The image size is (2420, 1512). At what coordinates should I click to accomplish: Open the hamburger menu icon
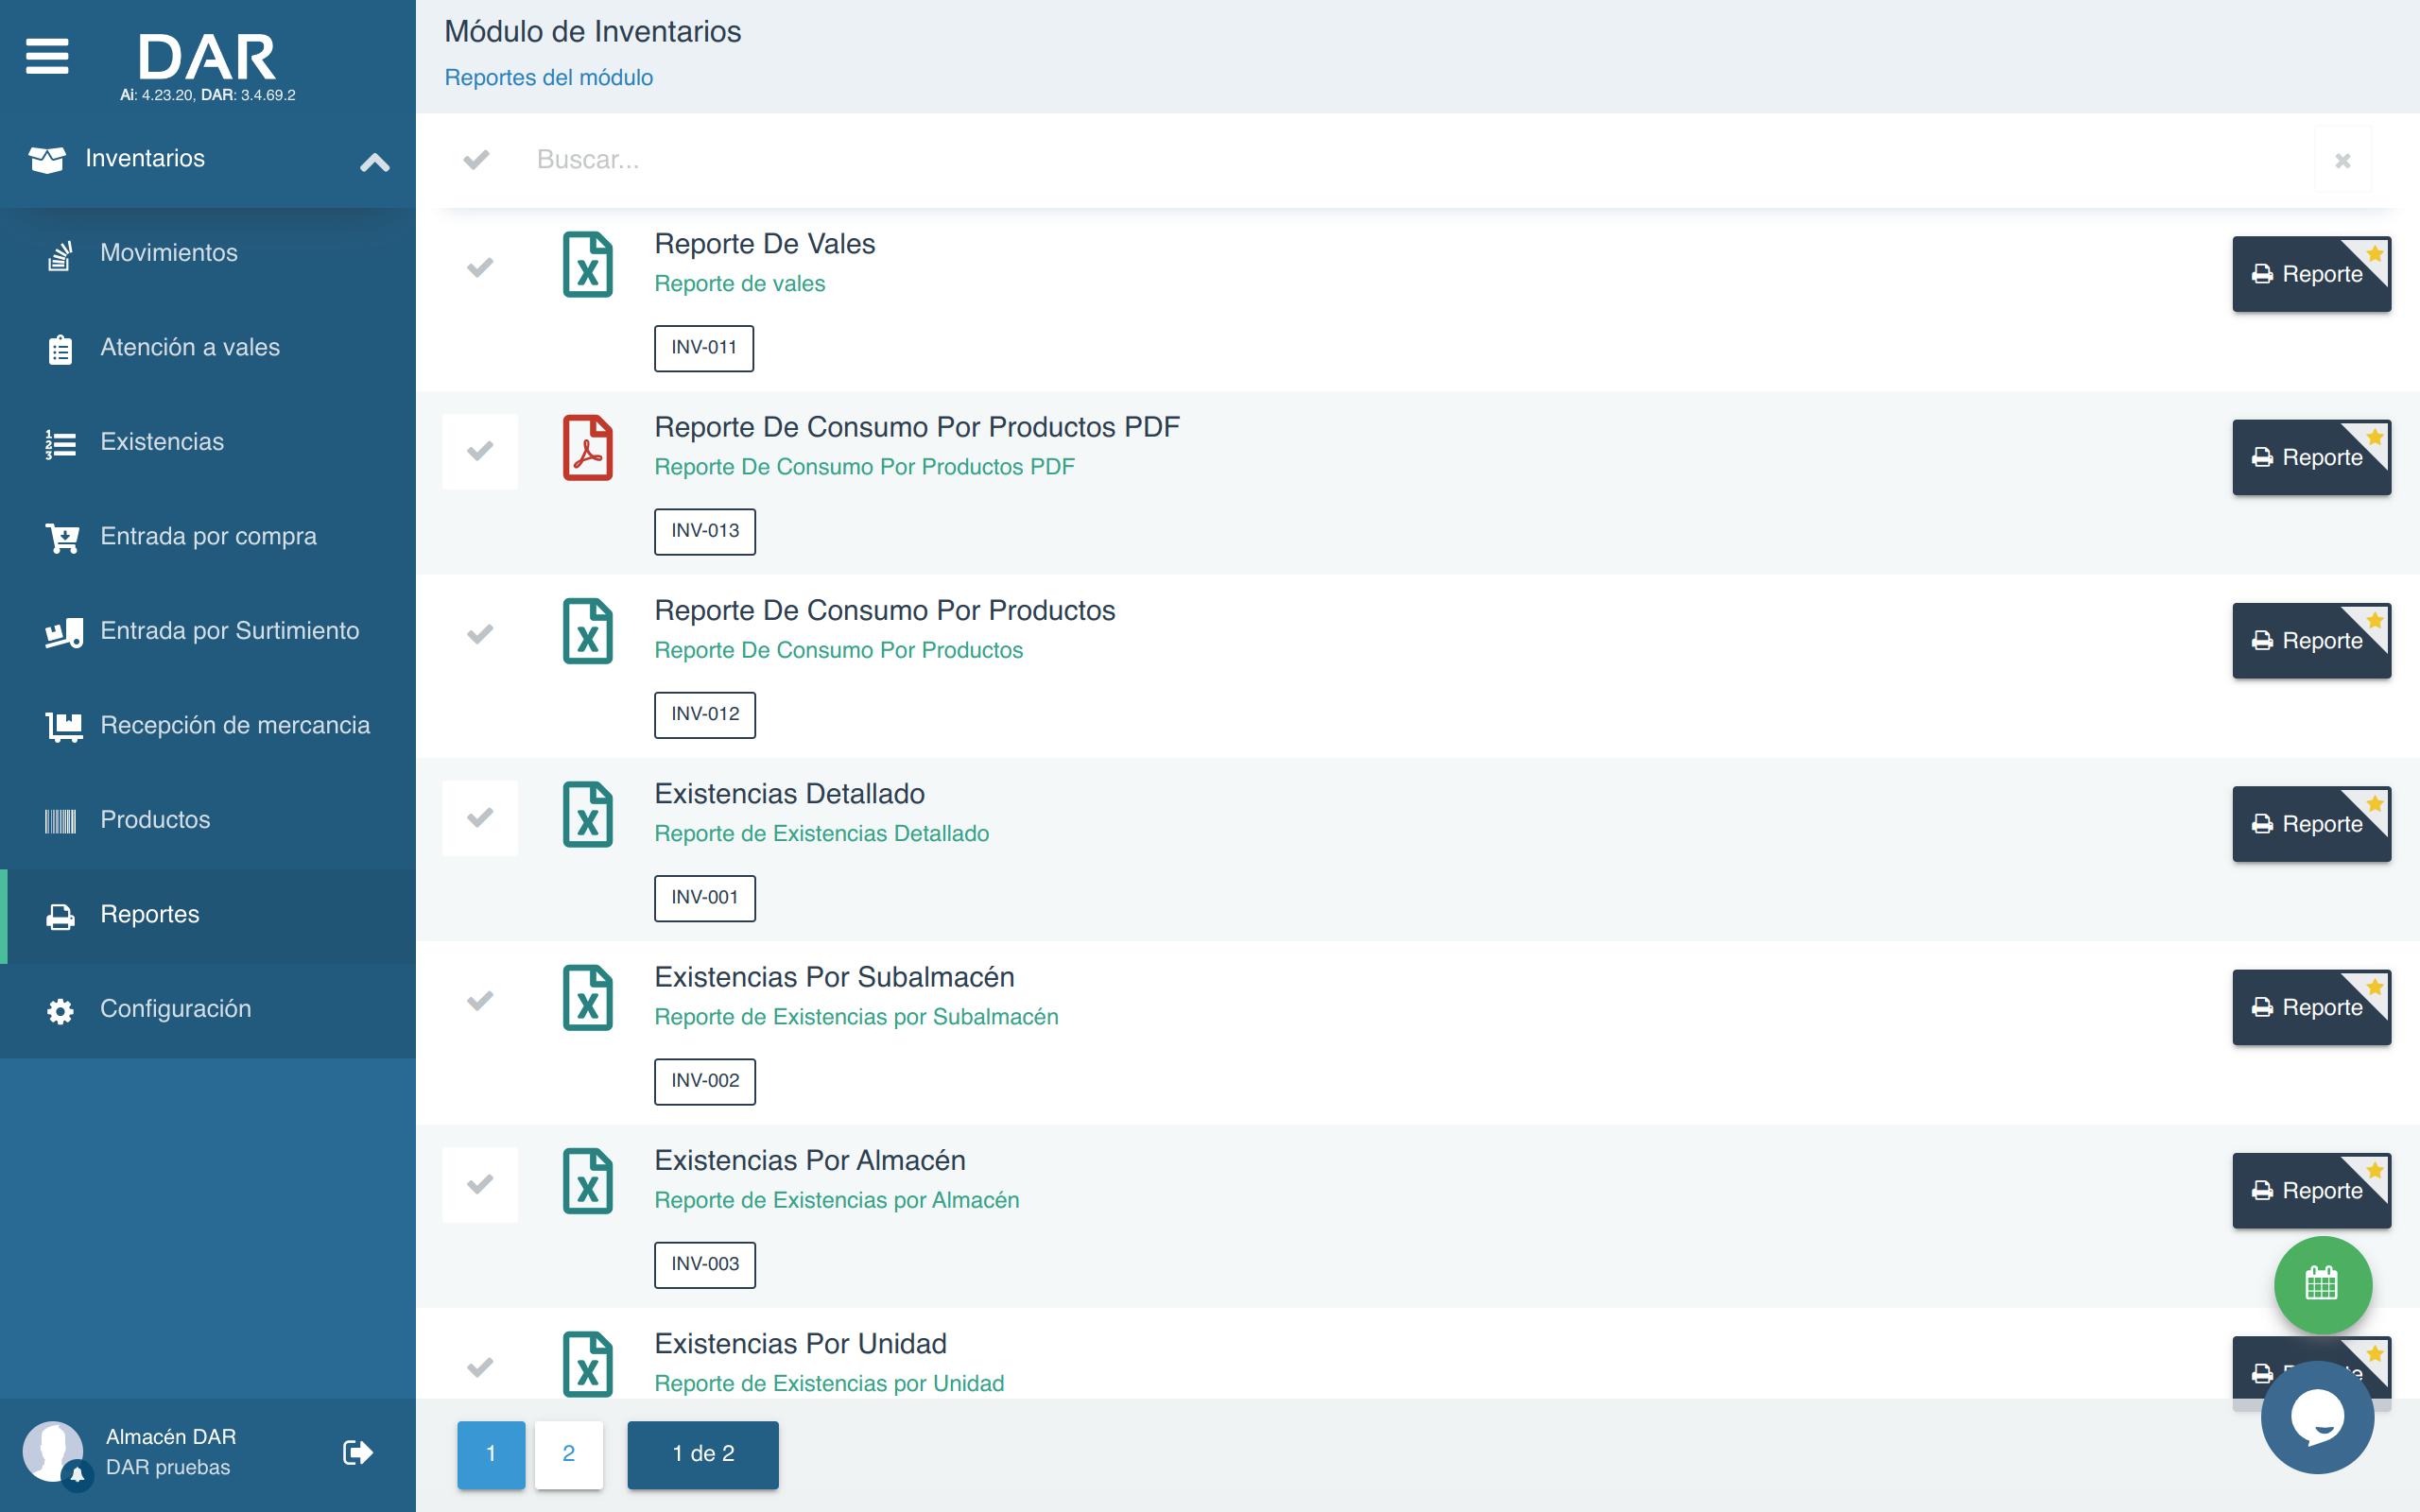(47, 57)
